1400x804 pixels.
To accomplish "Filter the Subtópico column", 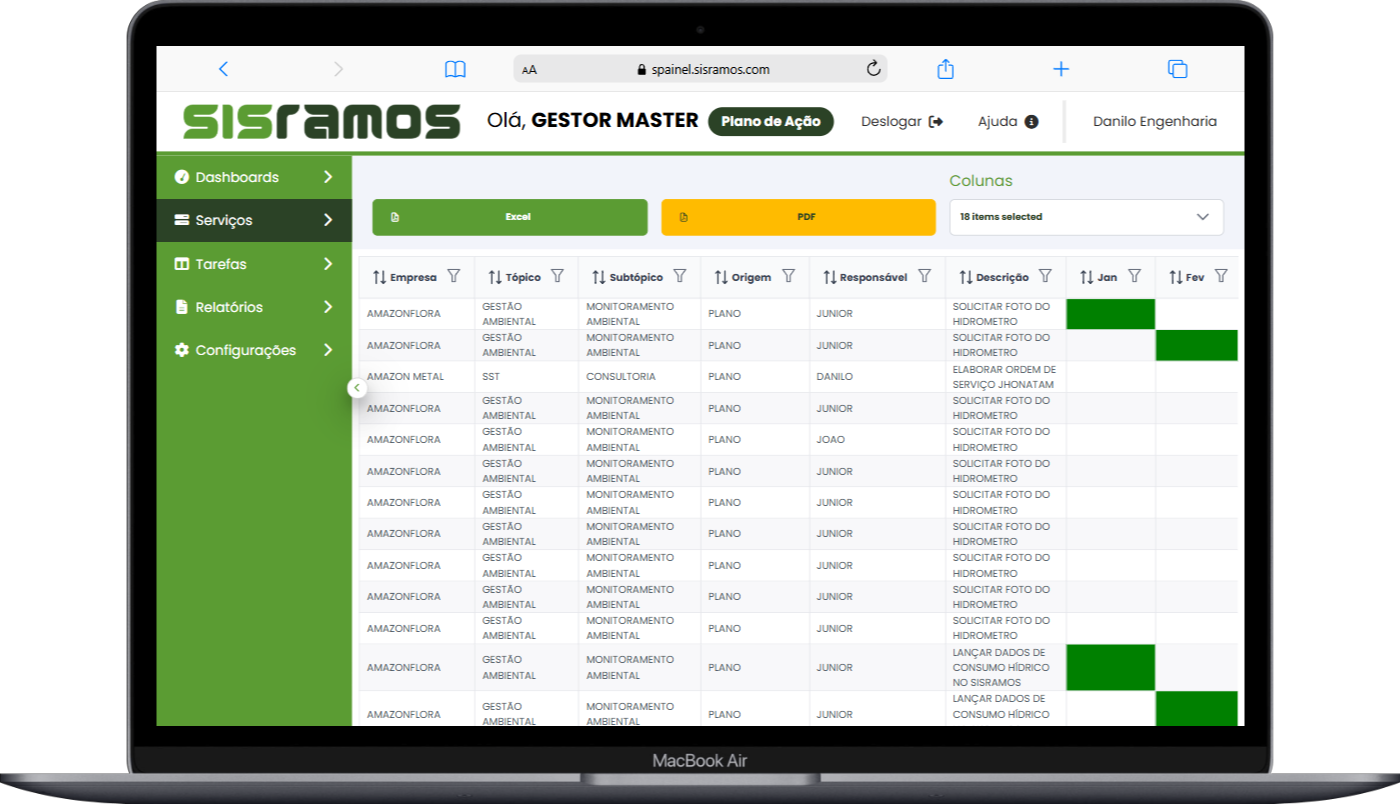I will (680, 276).
